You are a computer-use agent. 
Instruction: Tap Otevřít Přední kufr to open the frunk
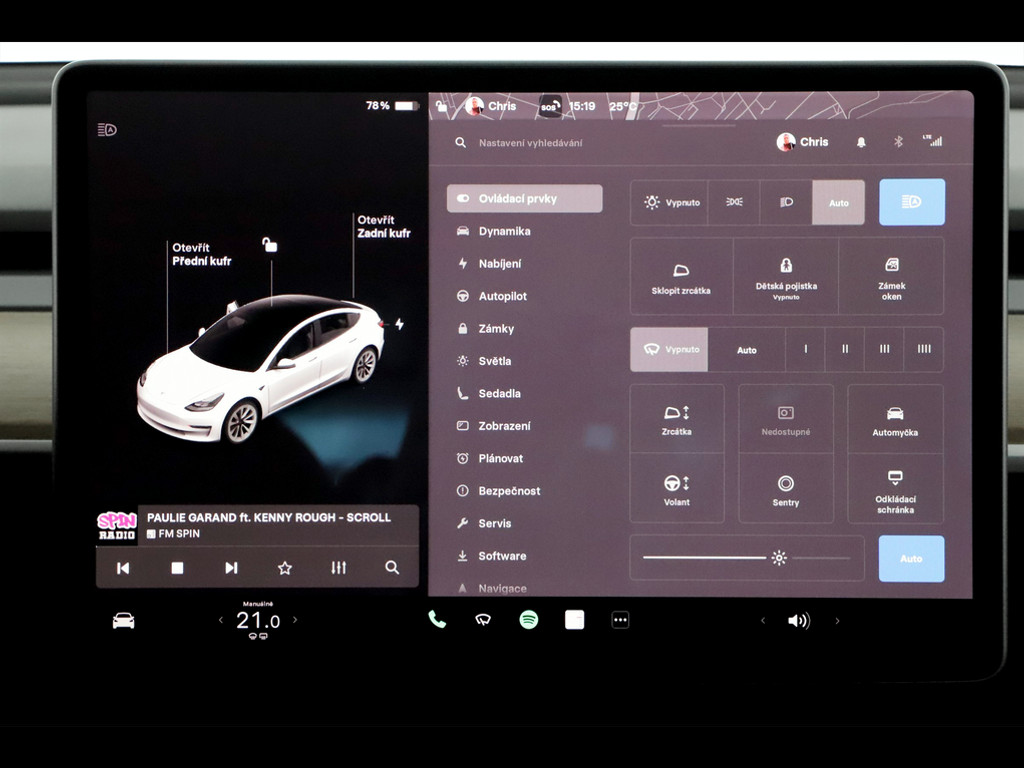(201, 254)
